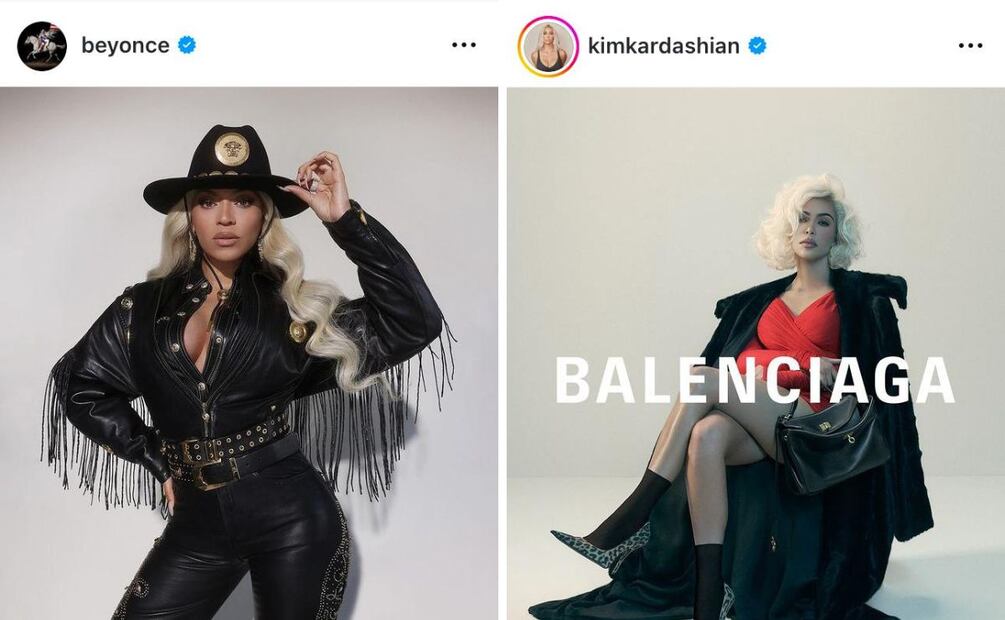Image resolution: width=1005 pixels, height=620 pixels.
Task: Open beyonce's profile picture avatar
Action: 42,46
